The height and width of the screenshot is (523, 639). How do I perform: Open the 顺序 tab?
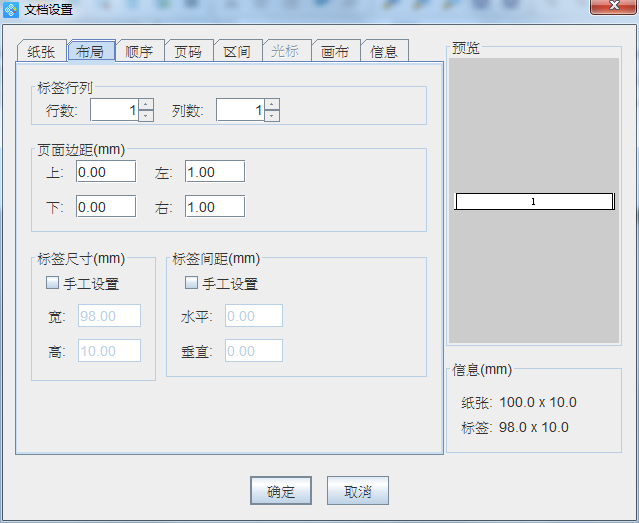point(140,51)
